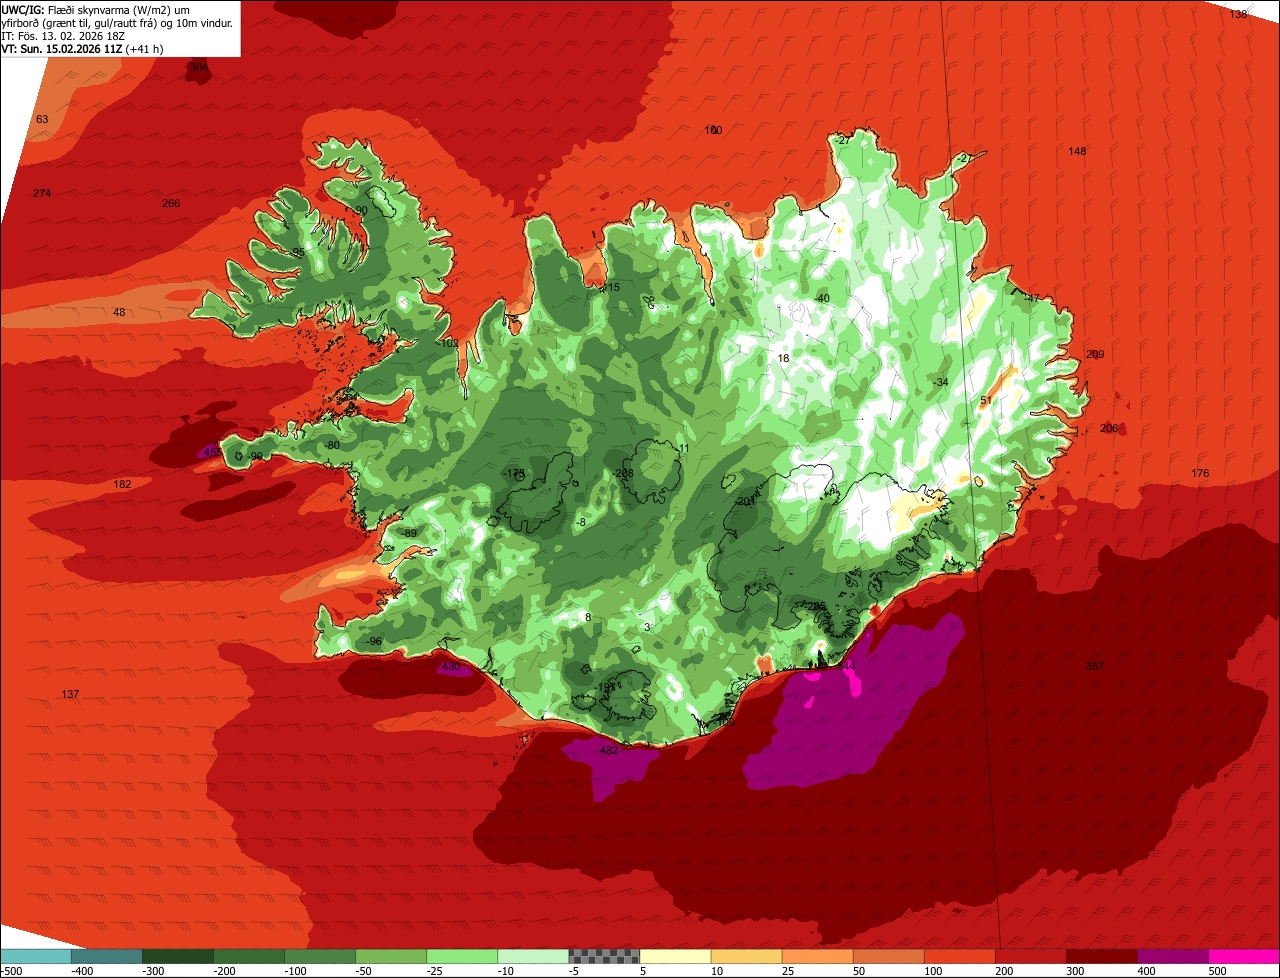Viewport: 1280px width, 978px height.
Task: Click the checkered legend swatch between -5 and 5
Action: [x=604, y=956]
